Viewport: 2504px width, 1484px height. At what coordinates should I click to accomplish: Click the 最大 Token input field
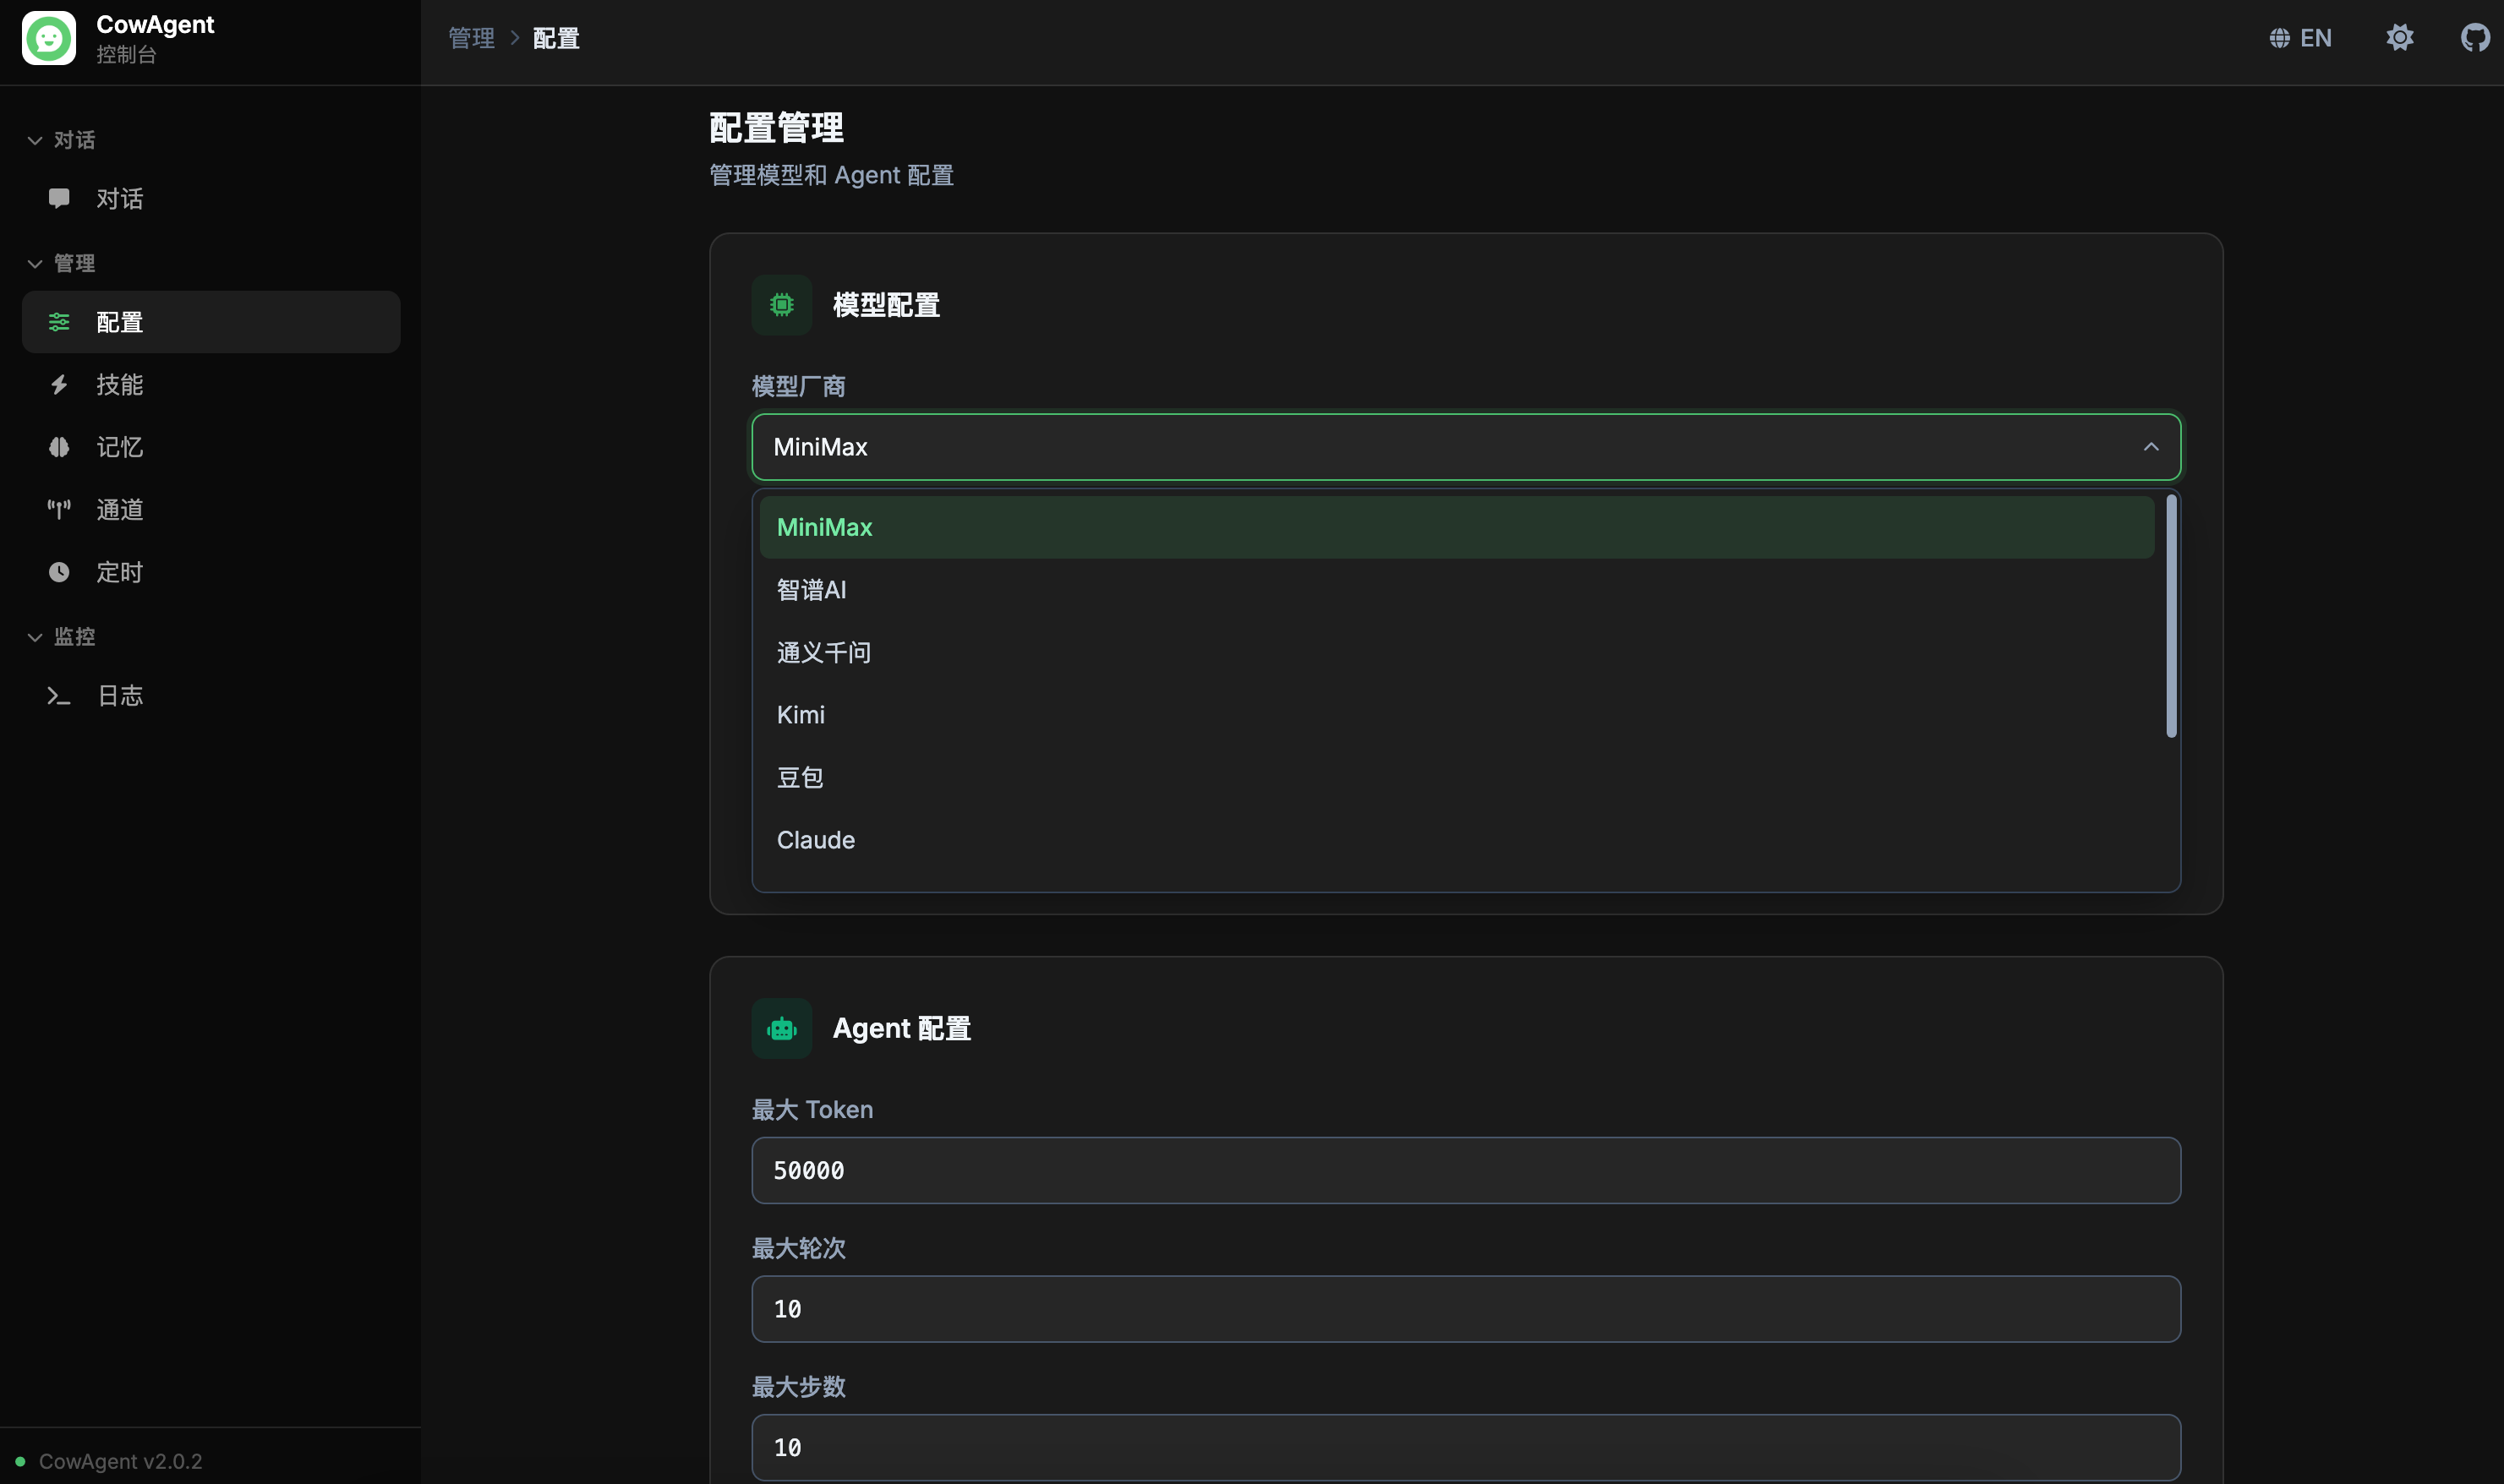pyautogui.click(x=1465, y=1170)
